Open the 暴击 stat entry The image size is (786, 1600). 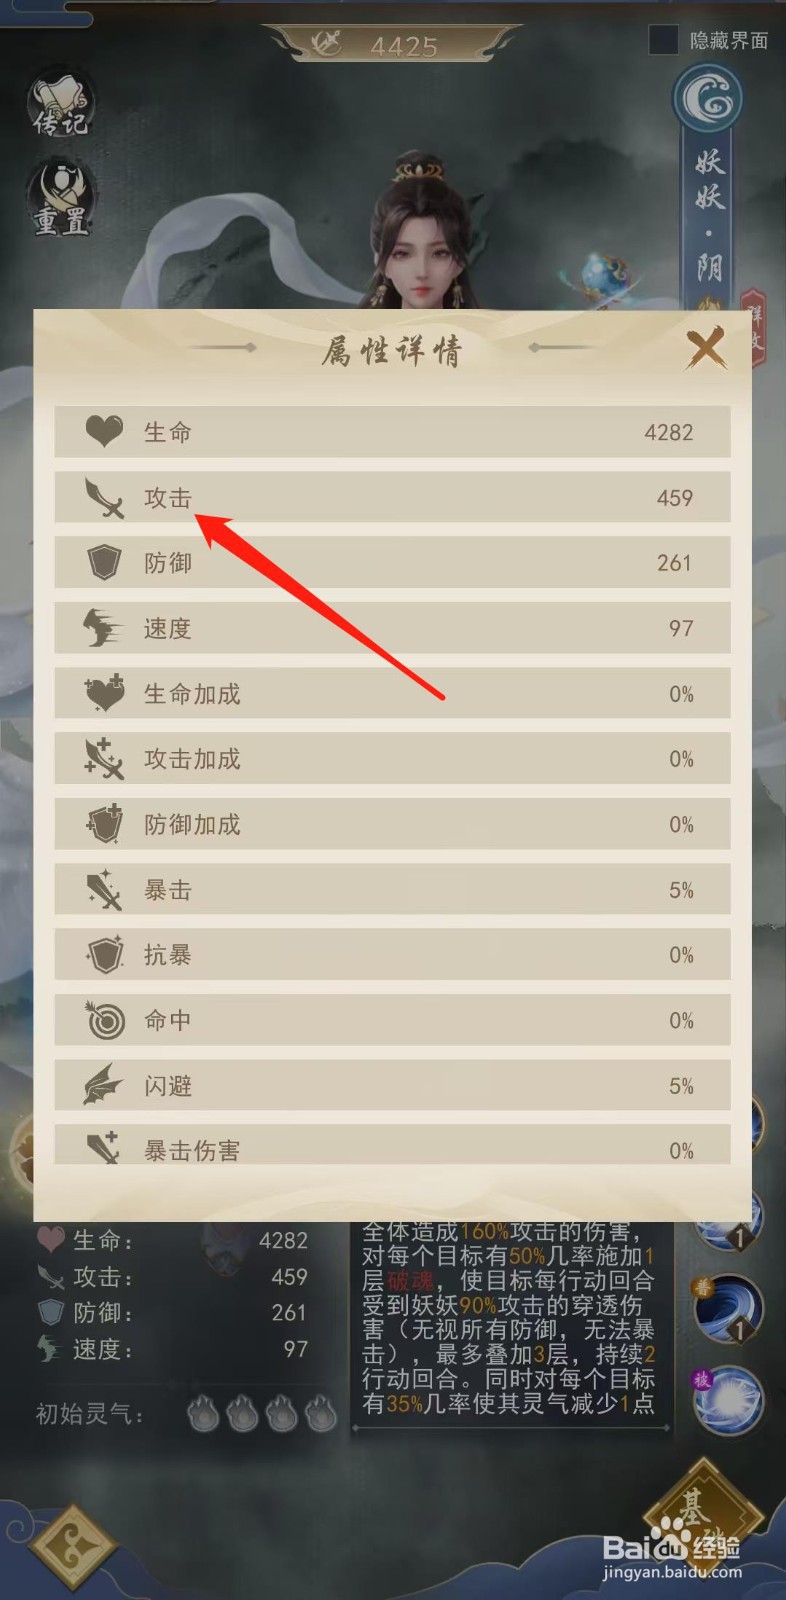392,890
